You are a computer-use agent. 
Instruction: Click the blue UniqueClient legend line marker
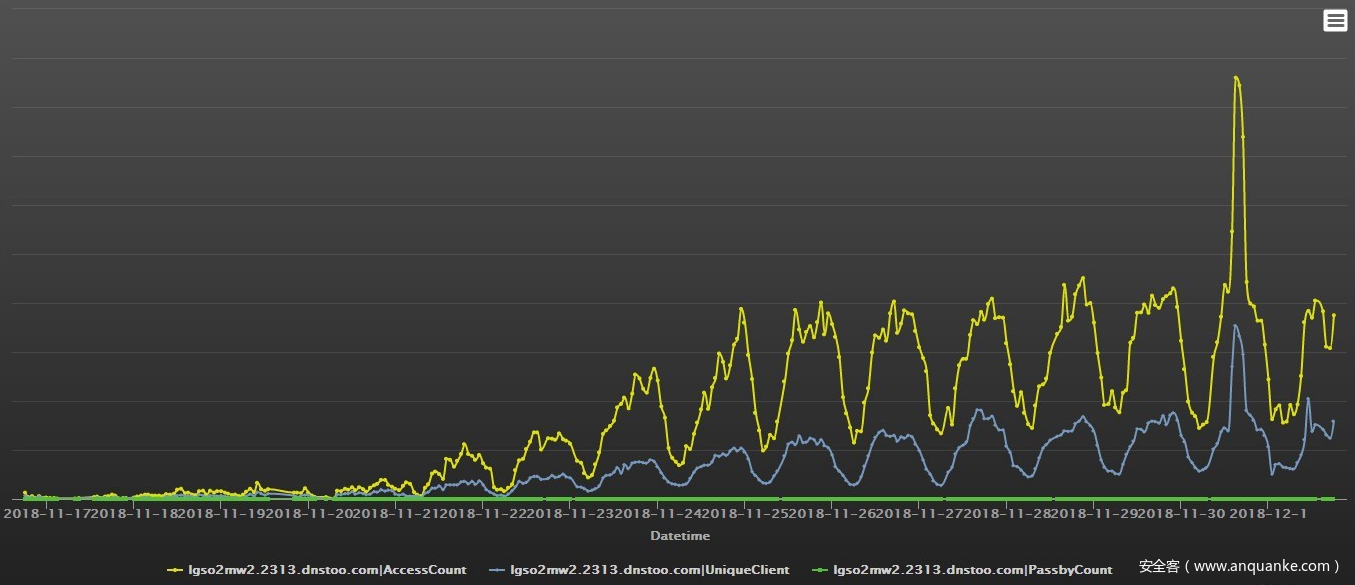[497, 570]
